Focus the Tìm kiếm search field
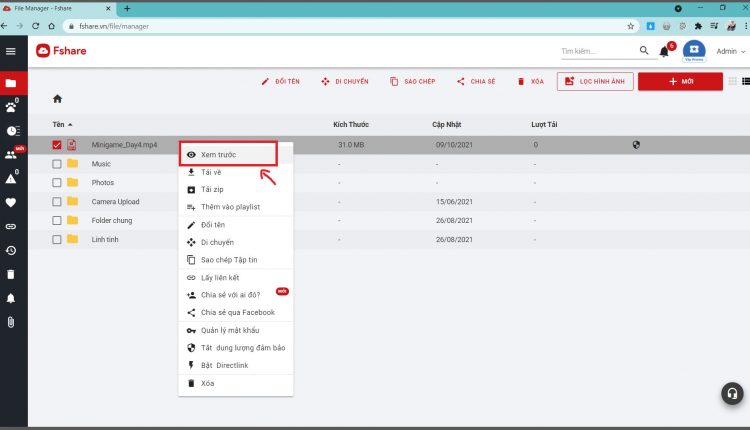The height and width of the screenshot is (430, 750). point(599,51)
